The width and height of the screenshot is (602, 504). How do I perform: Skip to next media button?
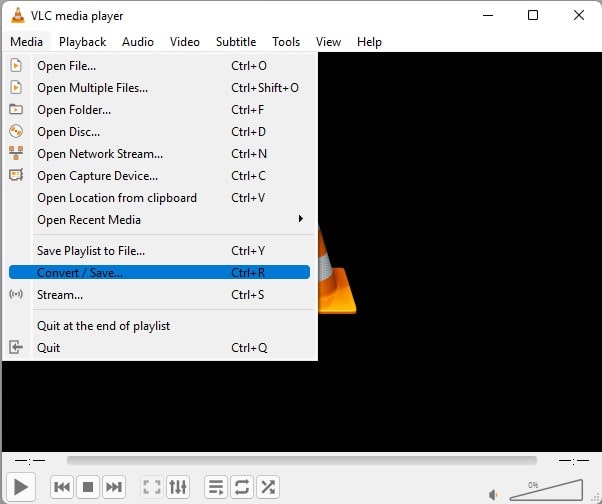tap(114, 487)
